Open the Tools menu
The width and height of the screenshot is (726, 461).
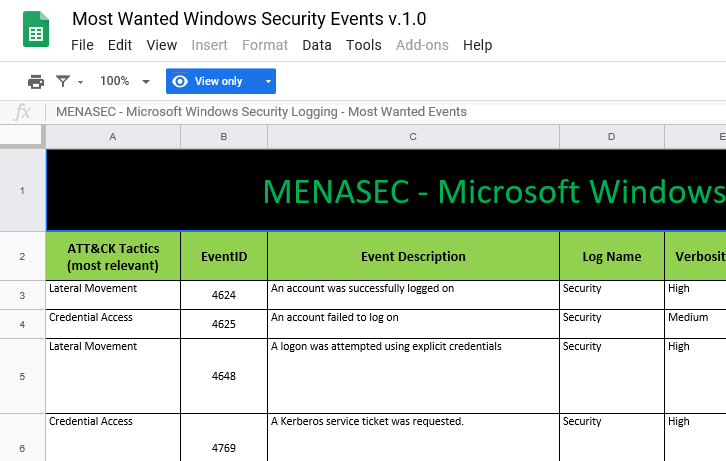(363, 45)
